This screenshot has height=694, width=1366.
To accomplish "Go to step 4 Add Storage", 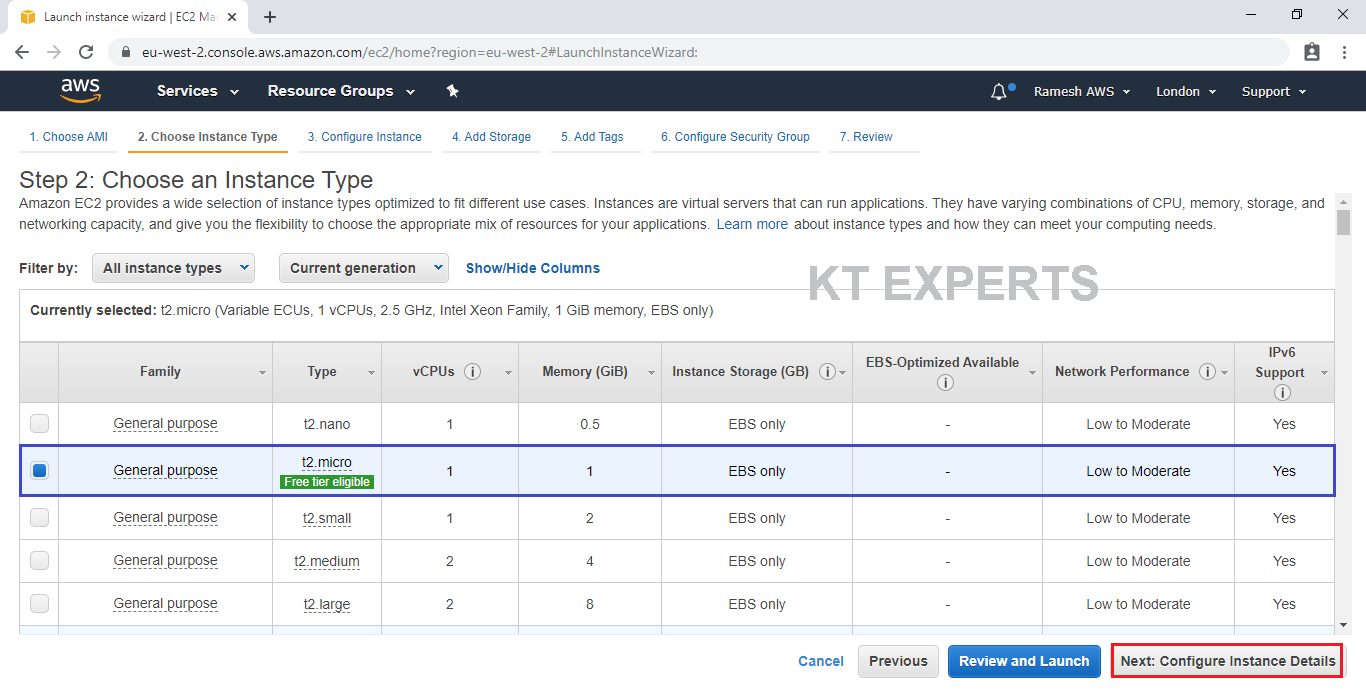I will coord(491,137).
